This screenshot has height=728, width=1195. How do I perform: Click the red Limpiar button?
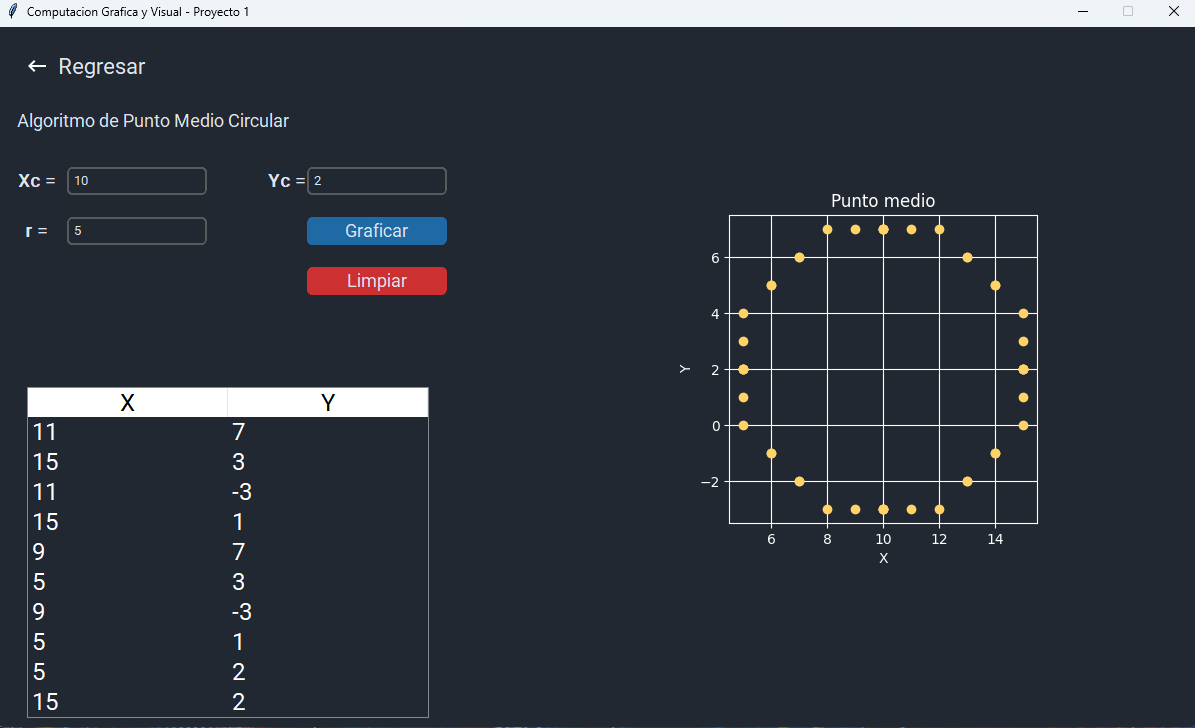376,281
